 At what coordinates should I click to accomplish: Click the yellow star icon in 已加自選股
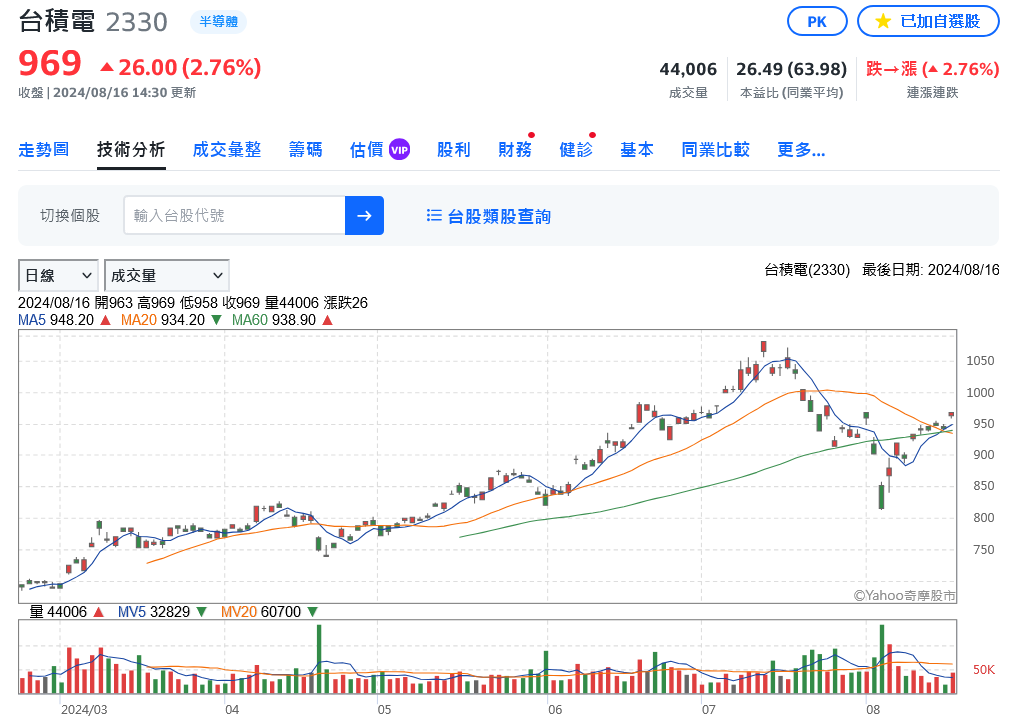click(883, 21)
